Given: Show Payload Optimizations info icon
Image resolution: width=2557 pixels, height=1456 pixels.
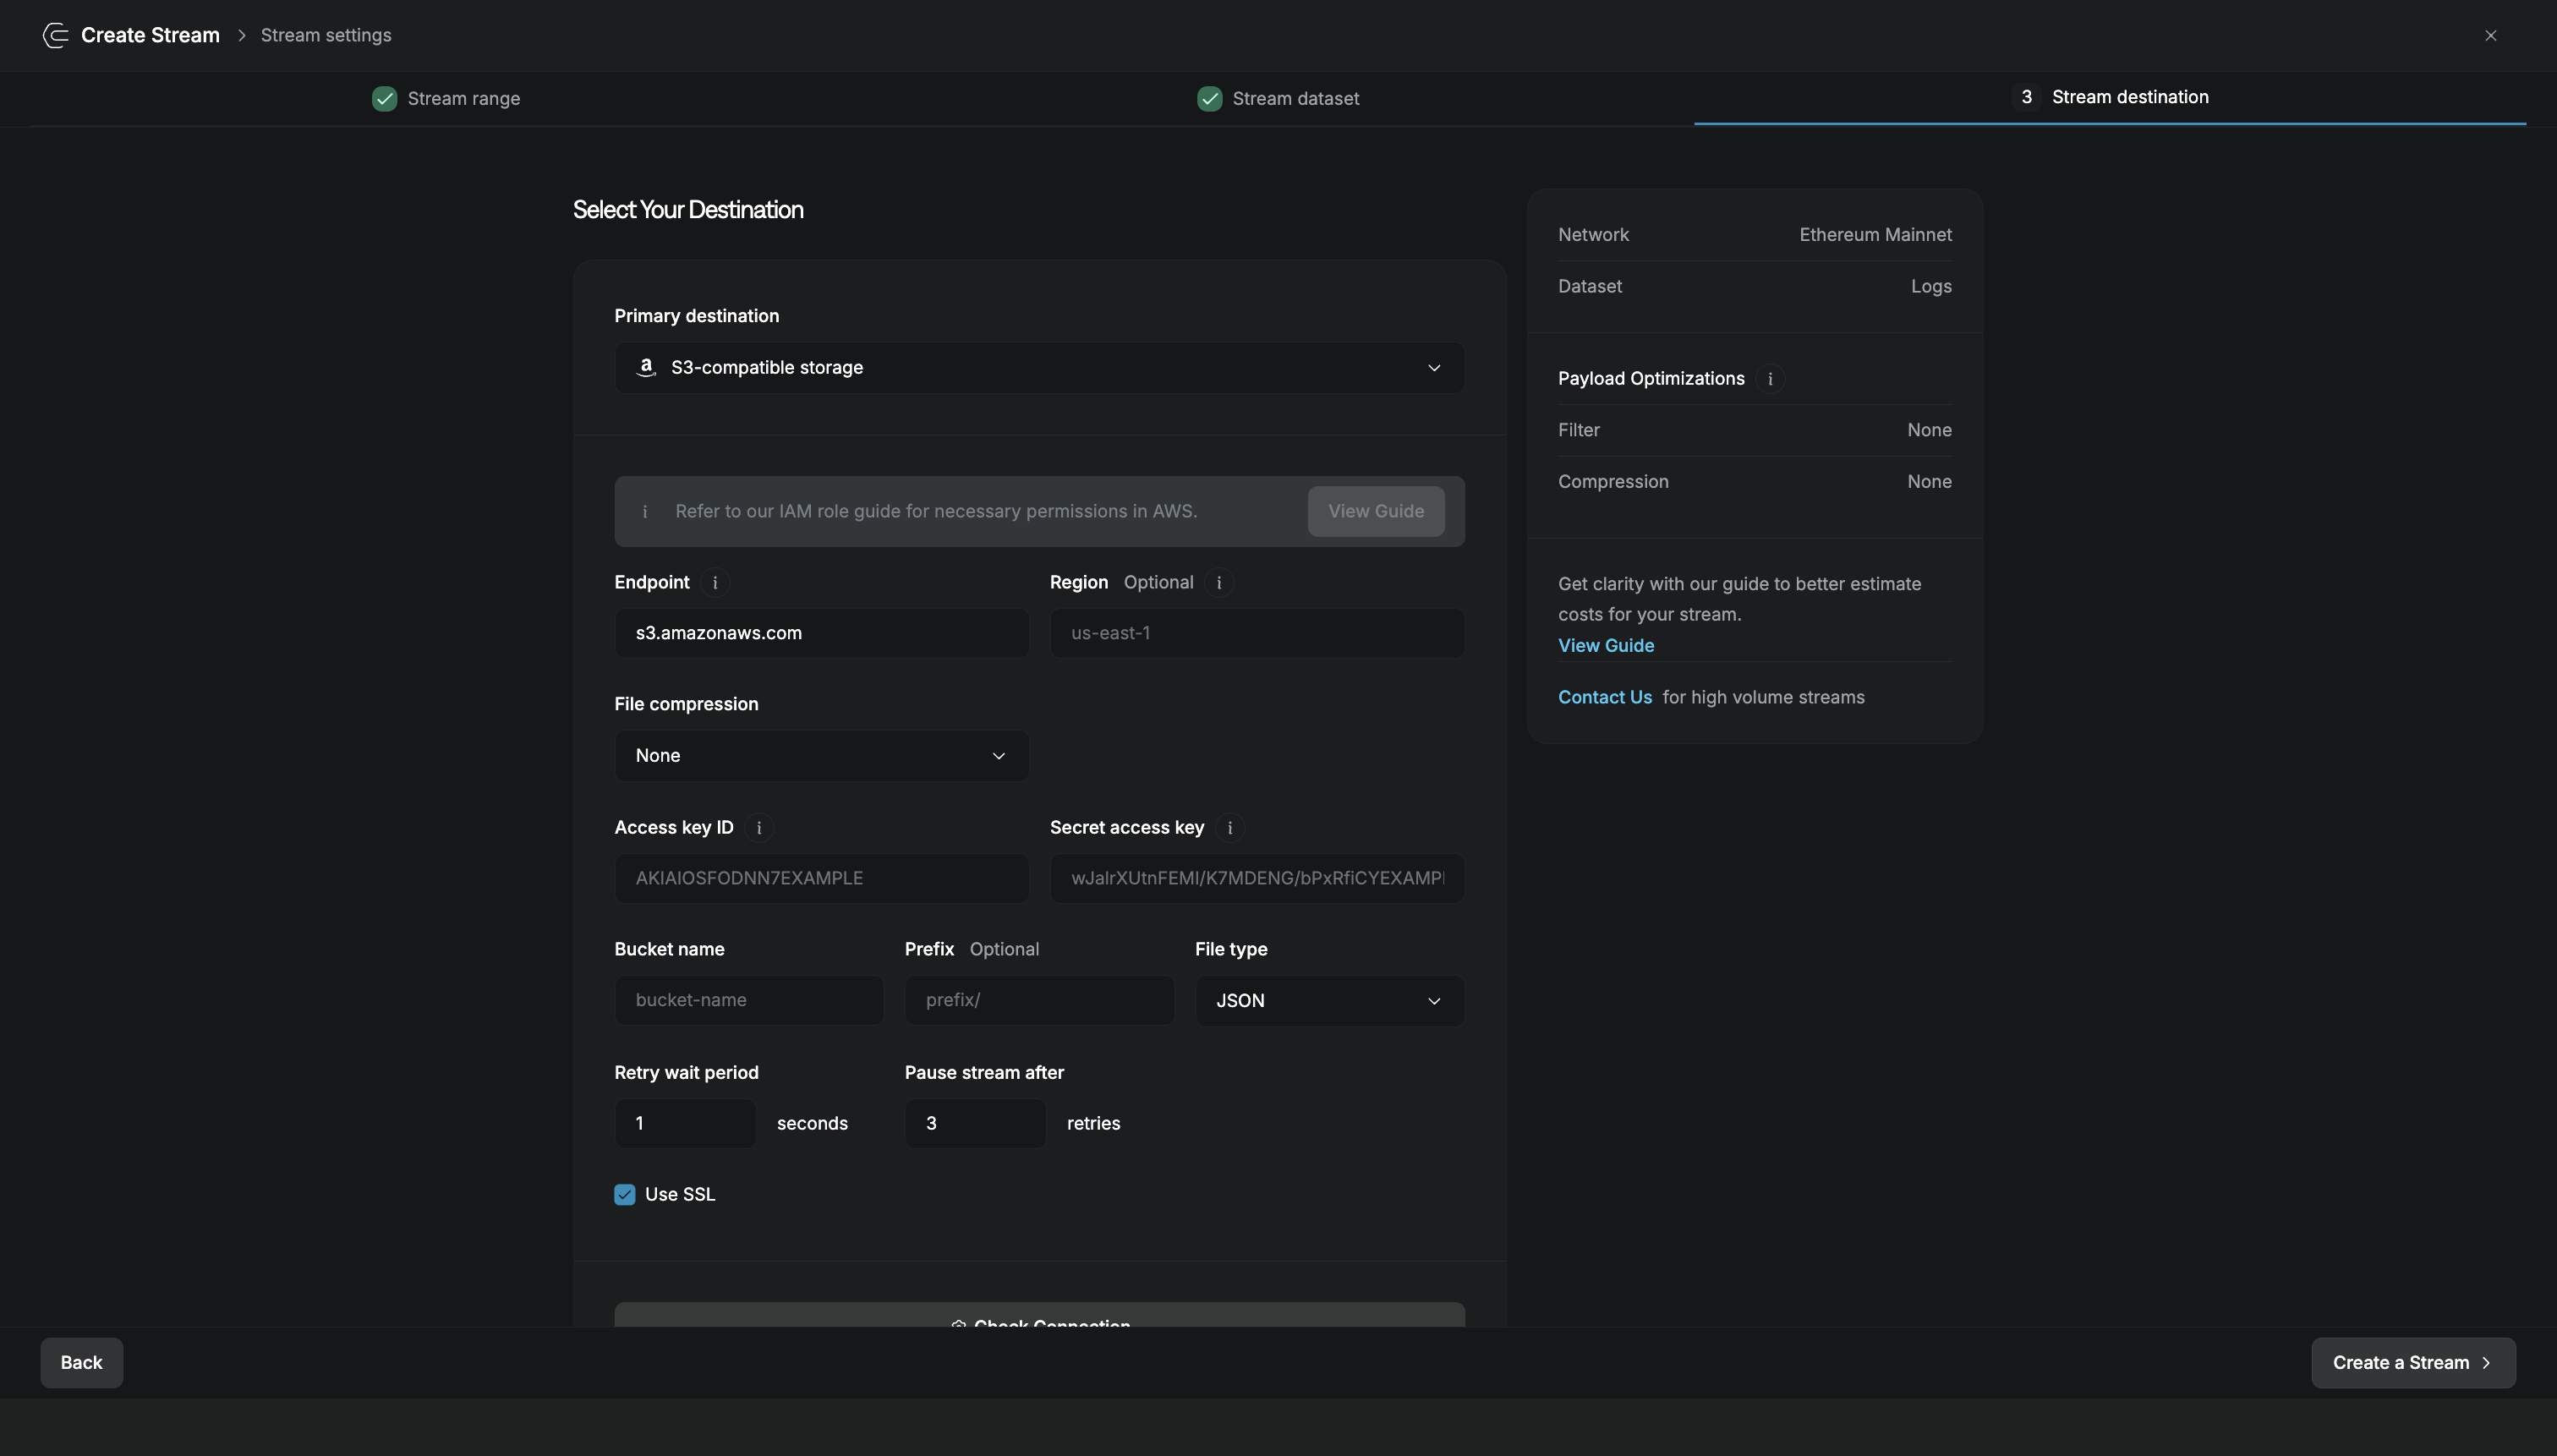Looking at the screenshot, I should click(x=1770, y=379).
